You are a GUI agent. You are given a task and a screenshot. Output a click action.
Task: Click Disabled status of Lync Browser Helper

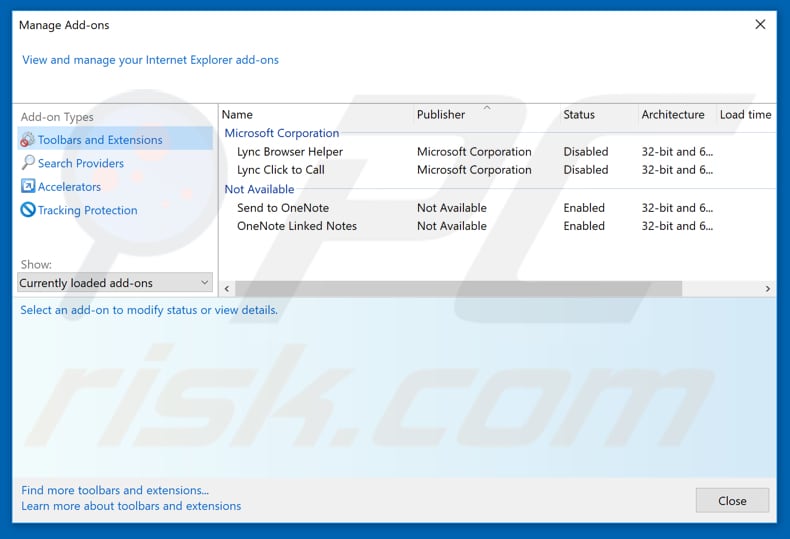click(x=585, y=152)
